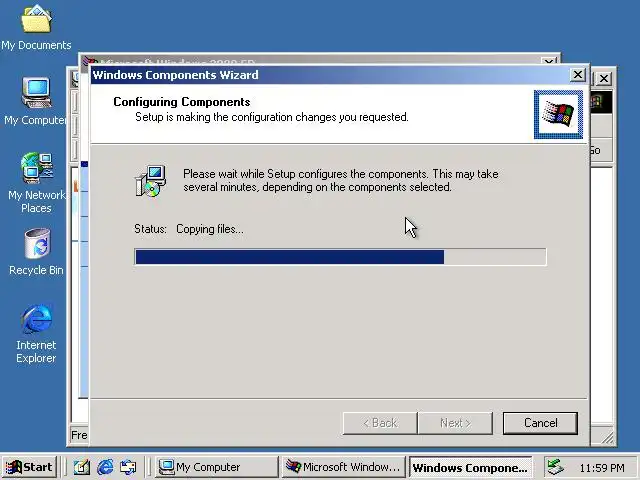Screen dimensions: 640x480
Task: Cancel the Windows Components Wizard
Action: point(540,423)
